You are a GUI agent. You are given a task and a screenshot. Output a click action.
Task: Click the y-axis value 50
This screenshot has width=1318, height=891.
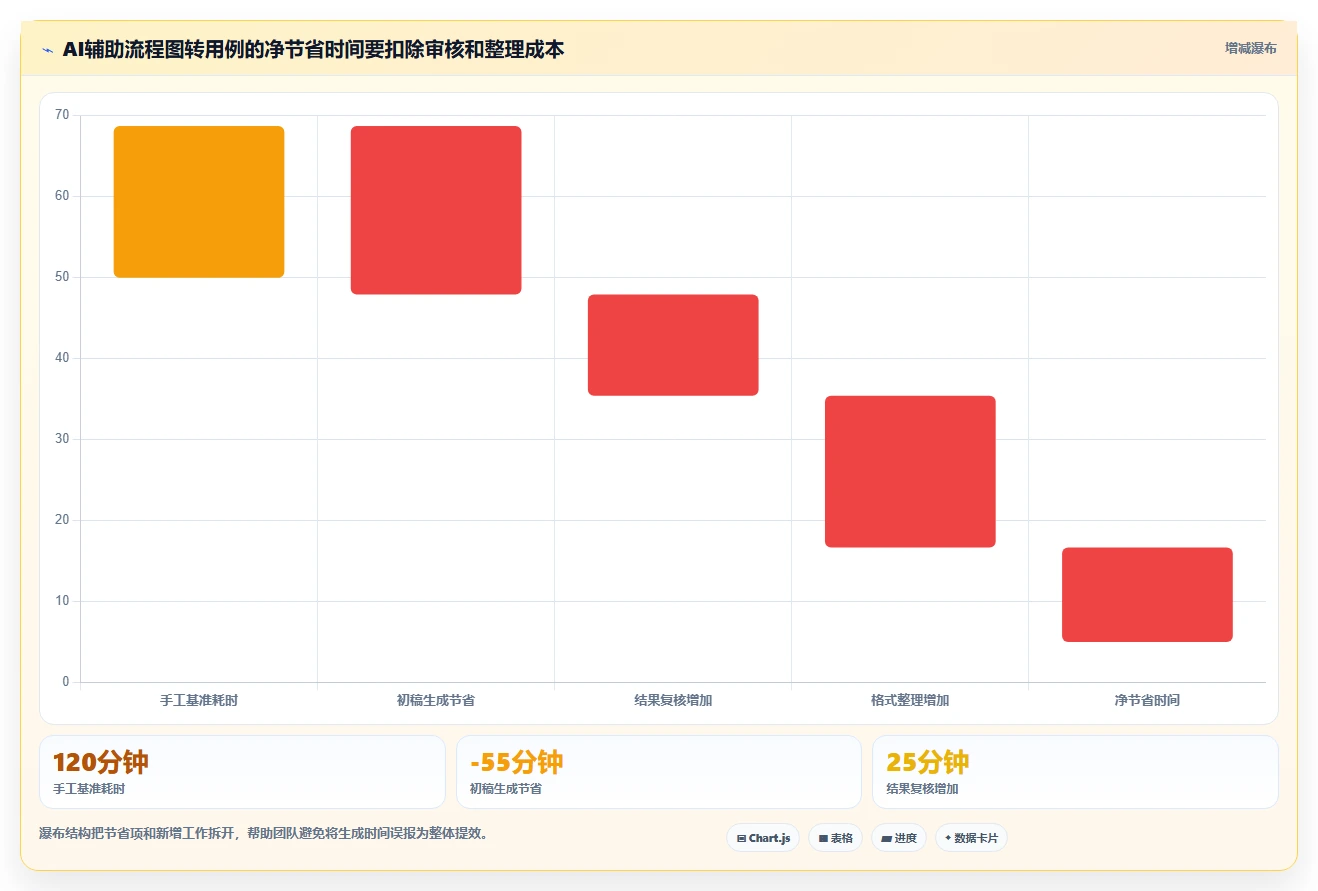[62, 277]
